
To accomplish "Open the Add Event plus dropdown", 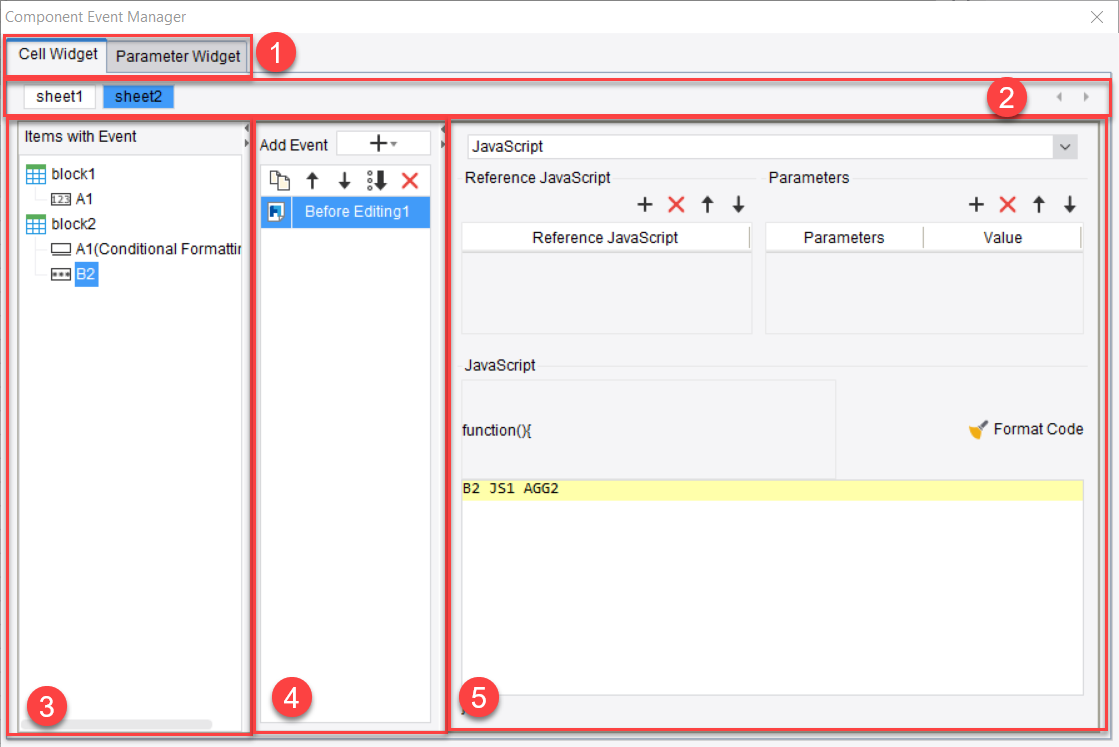I will (383, 143).
